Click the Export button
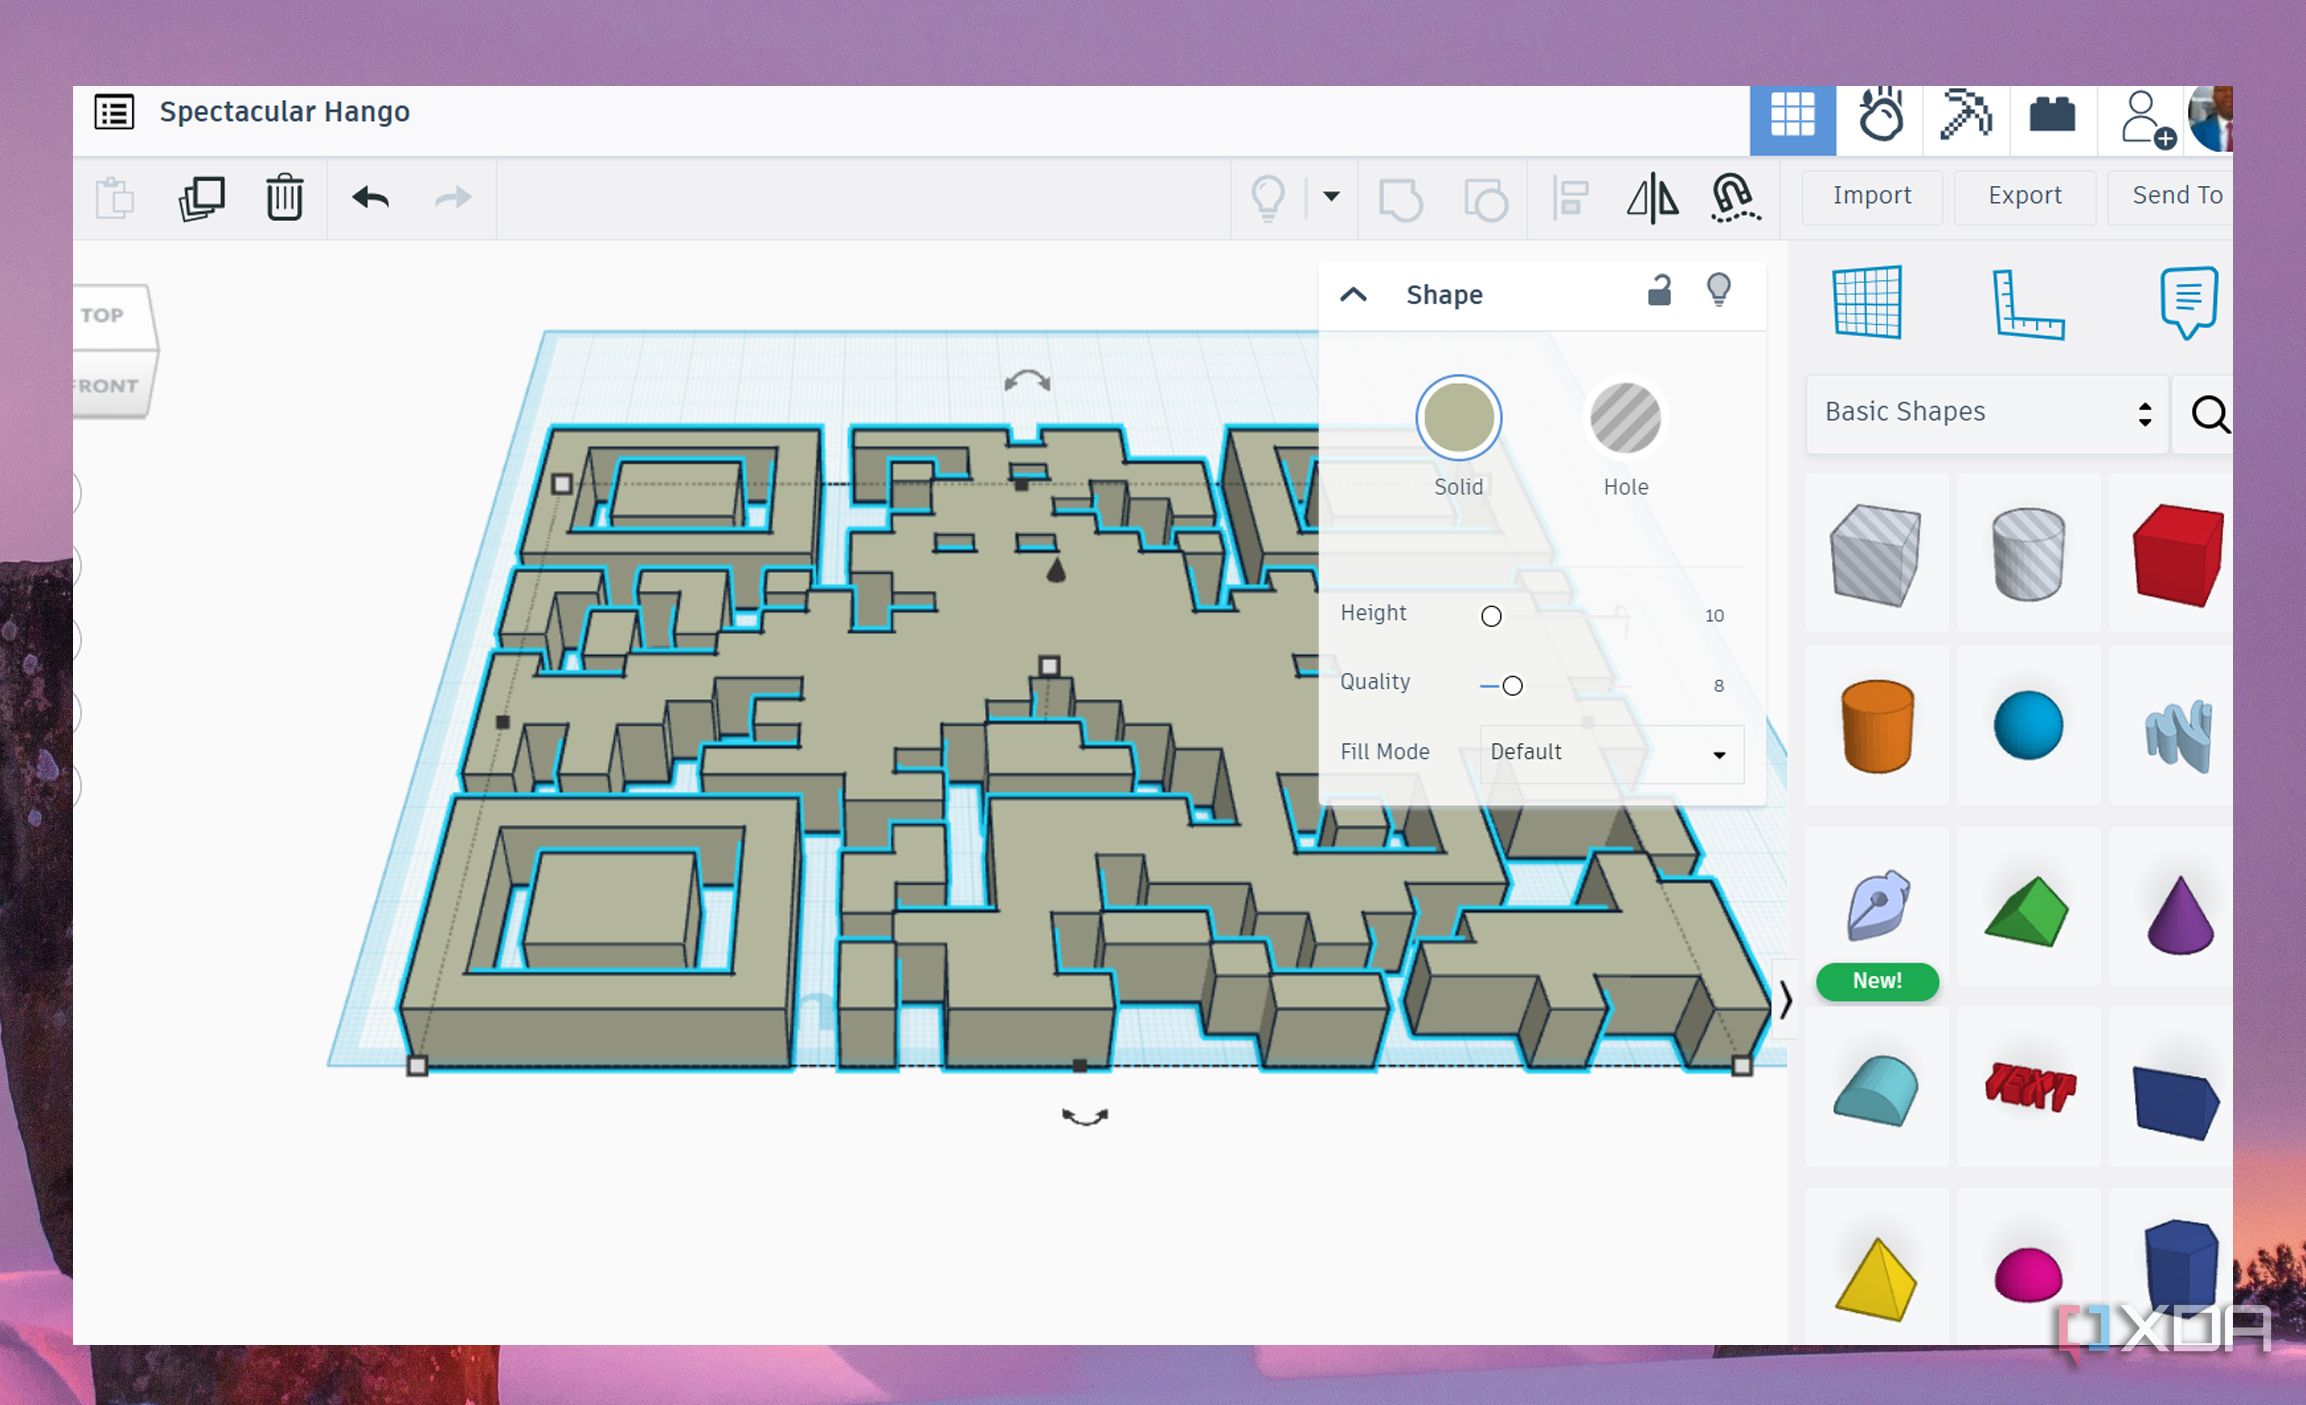Image resolution: width=2306 pixels, height=1405 pixels. (x=2024, y=195)
